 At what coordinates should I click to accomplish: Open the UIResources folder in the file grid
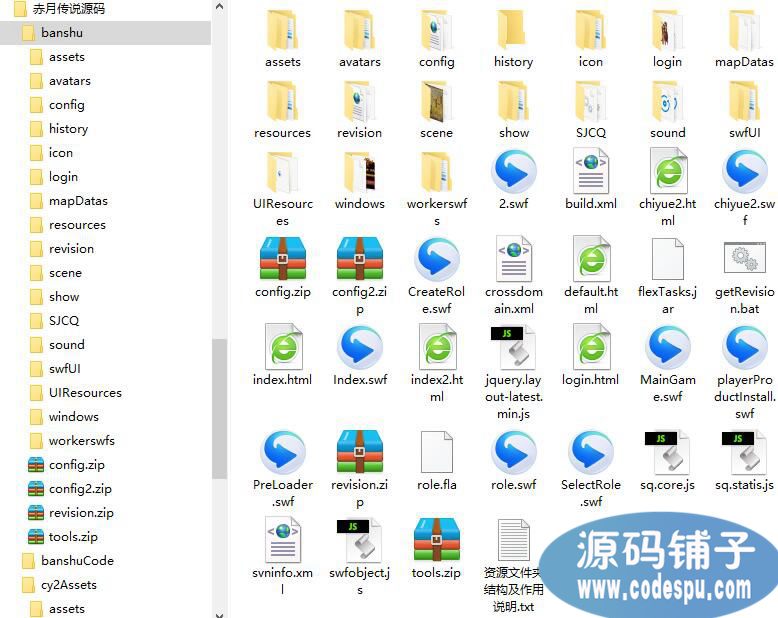coord(282,172)
